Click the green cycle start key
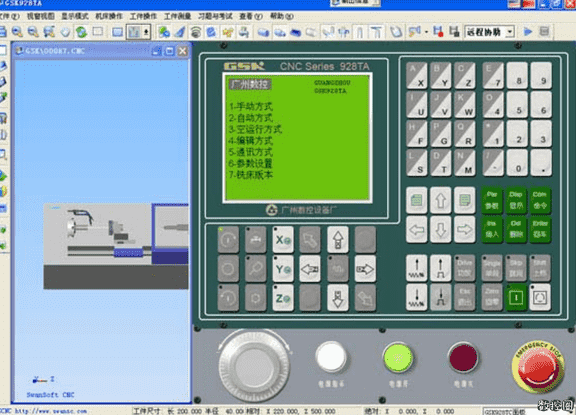576x415 pixels. click(x=516, y=297)
